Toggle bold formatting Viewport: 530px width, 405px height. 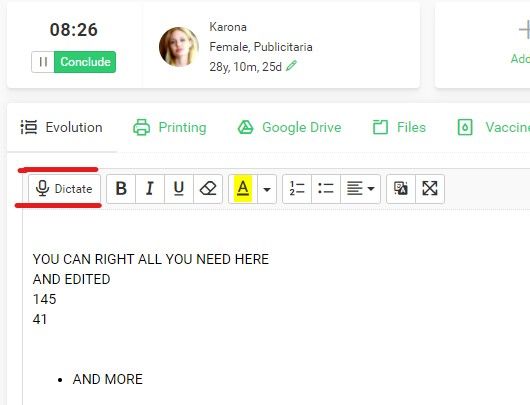point(121,189)
